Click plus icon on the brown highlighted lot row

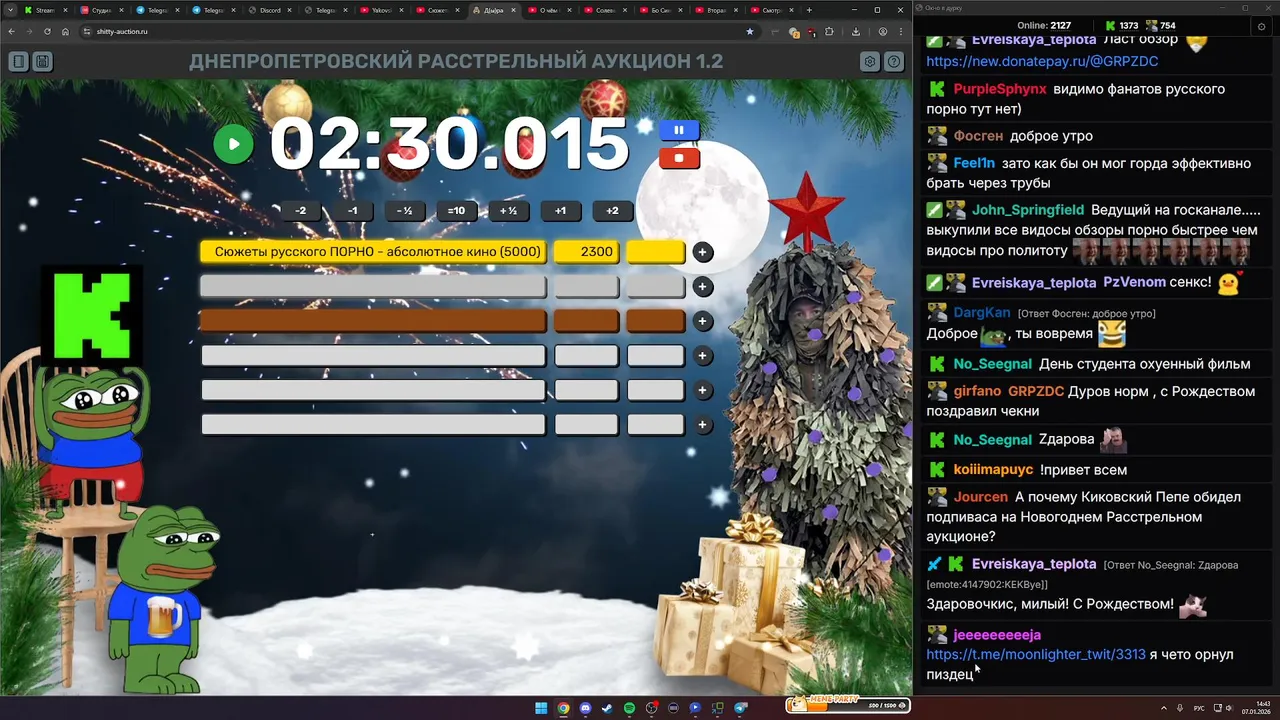point(703,321)
